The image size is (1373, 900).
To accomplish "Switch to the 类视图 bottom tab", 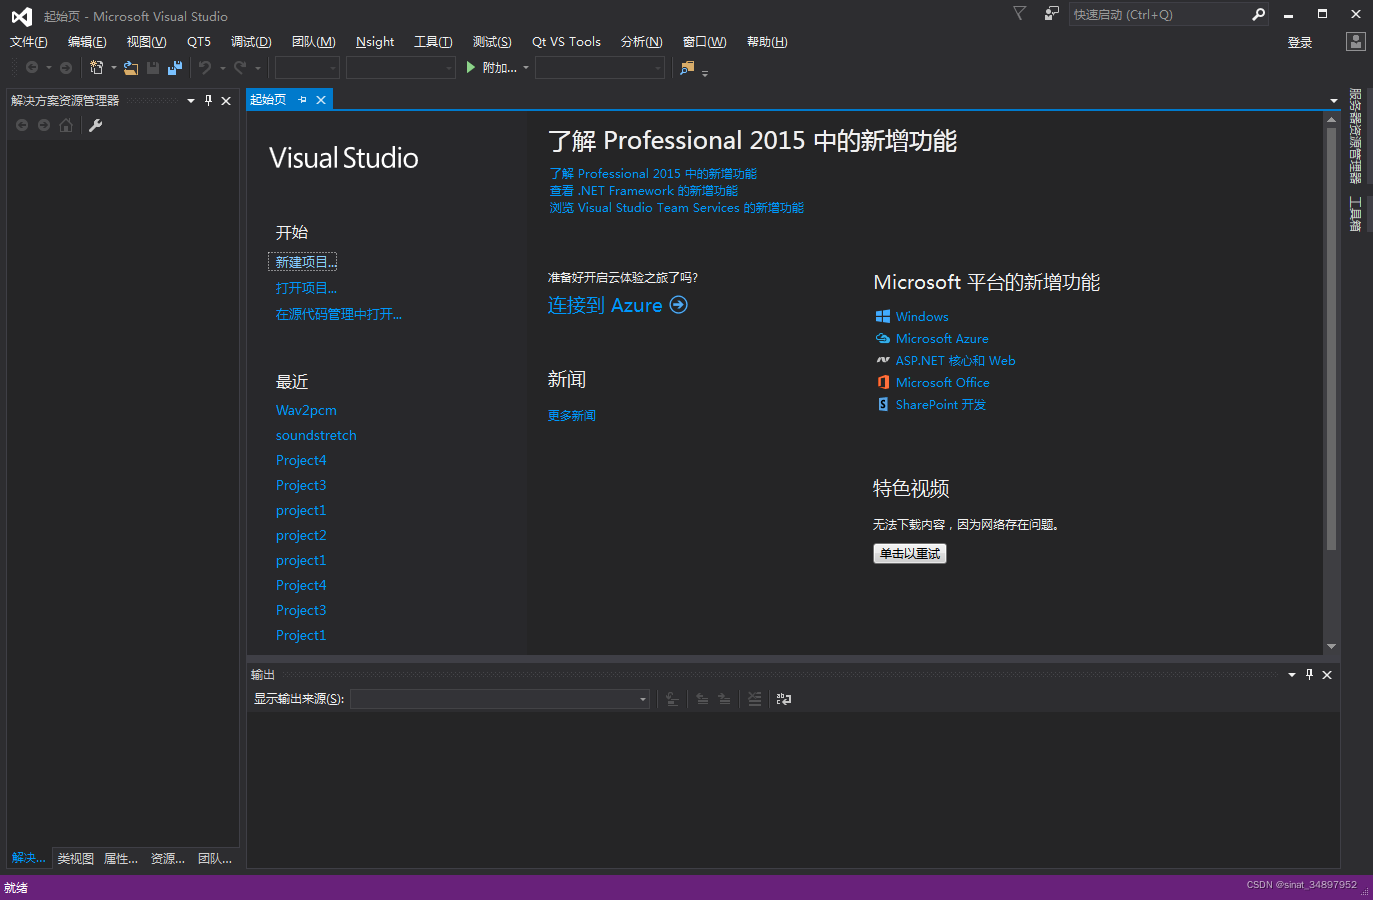I will (76, 859).
